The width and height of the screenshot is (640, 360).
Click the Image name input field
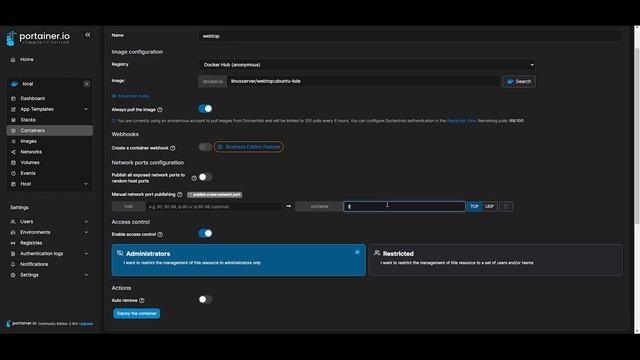(x=363, y=81)
